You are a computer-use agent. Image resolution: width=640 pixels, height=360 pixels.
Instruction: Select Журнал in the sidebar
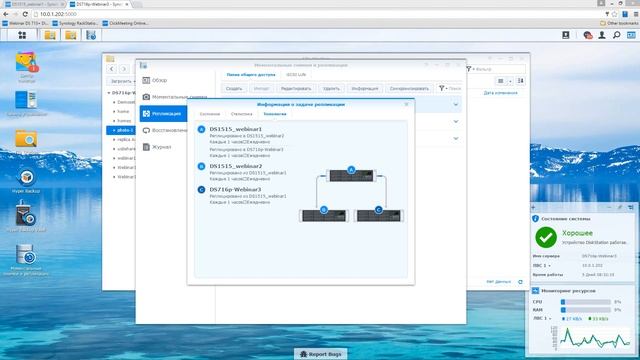click(x=157, y=147)
